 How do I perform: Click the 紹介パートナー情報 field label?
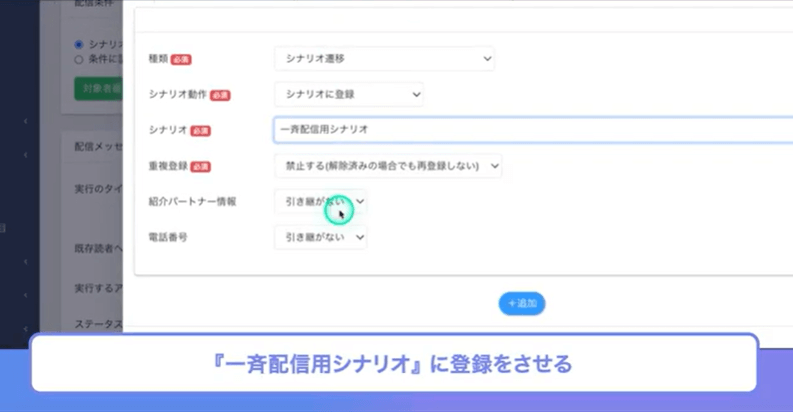192,201
